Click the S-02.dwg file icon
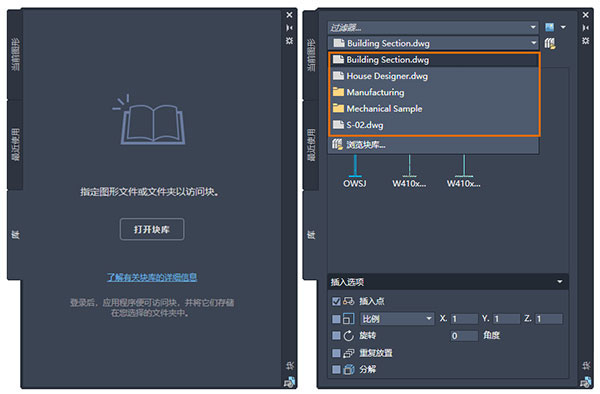Image resolution: width=600 pixels, height=394 pixels. 338,125
